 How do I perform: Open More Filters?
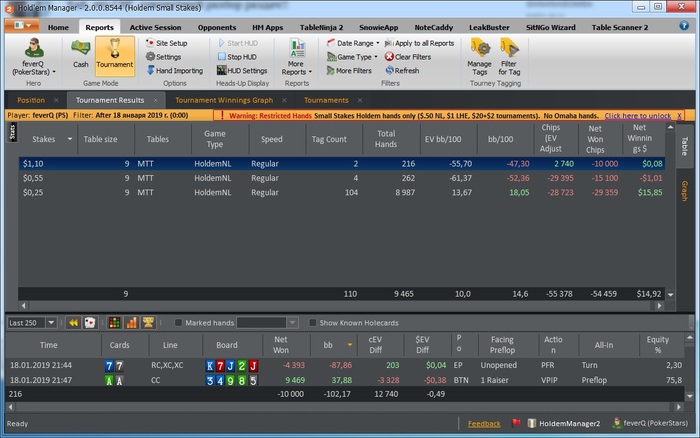pyautogui.click(x=349, y=71)
